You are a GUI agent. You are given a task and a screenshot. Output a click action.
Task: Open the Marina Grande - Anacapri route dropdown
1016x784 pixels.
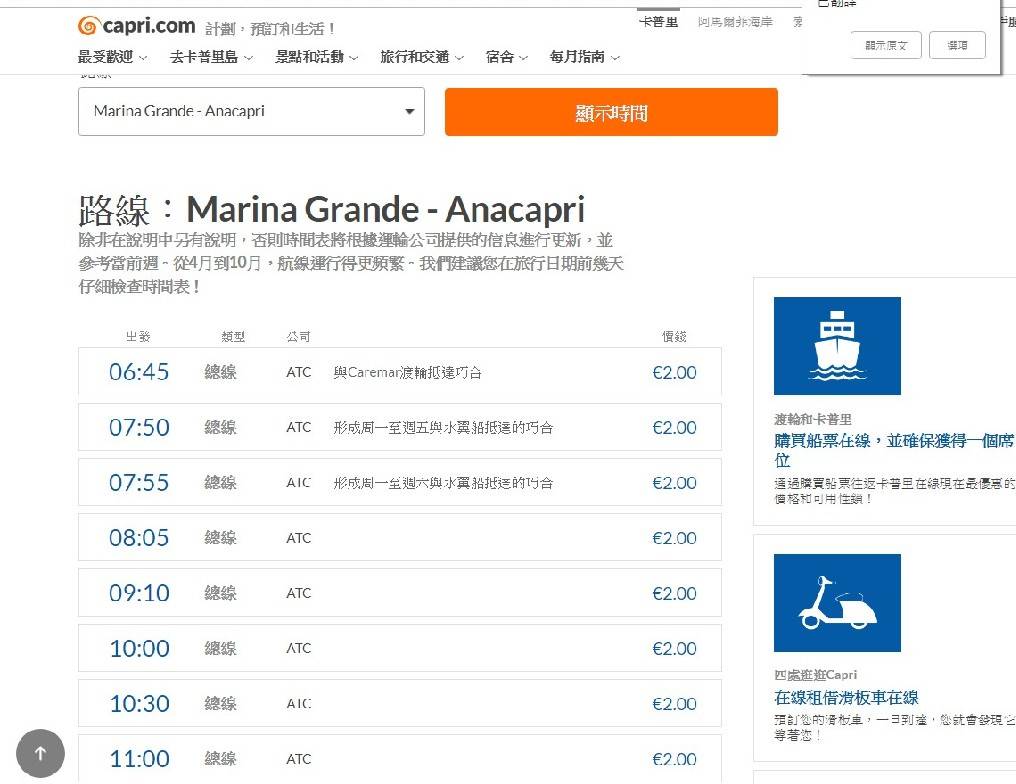(251, 112)
